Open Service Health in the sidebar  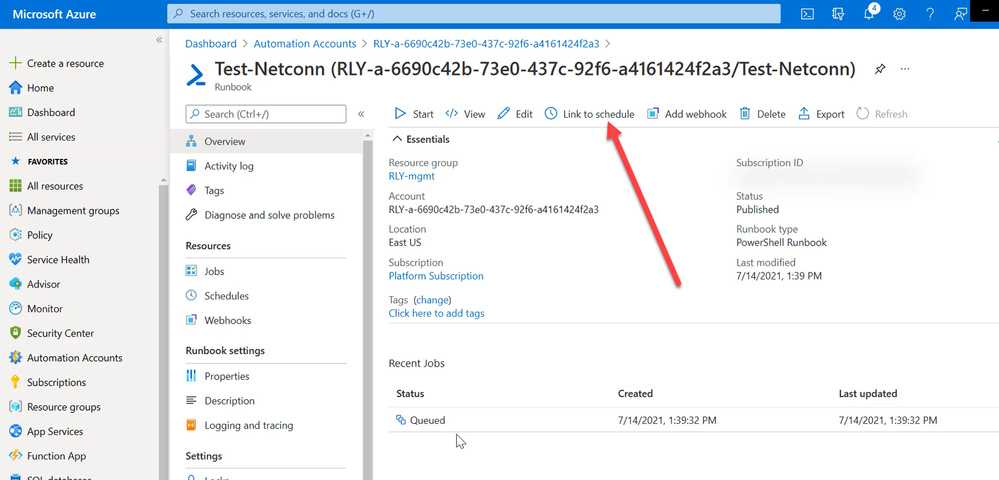58,259
